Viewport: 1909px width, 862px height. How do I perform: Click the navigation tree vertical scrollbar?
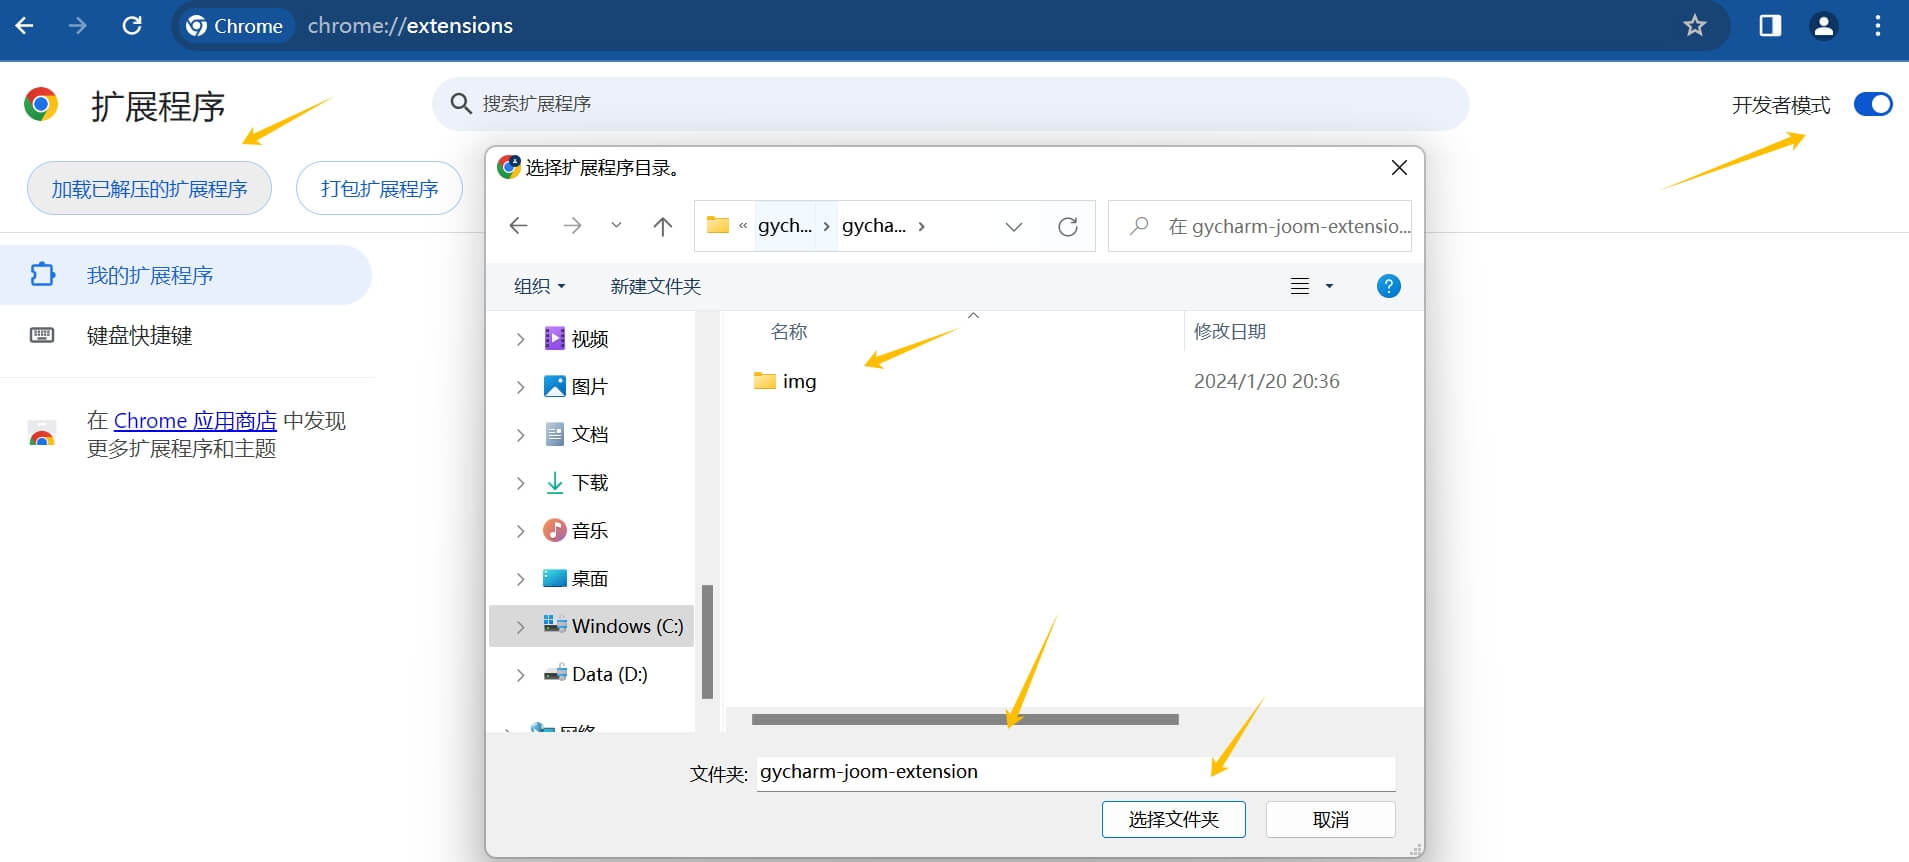(x=707, y=641)
